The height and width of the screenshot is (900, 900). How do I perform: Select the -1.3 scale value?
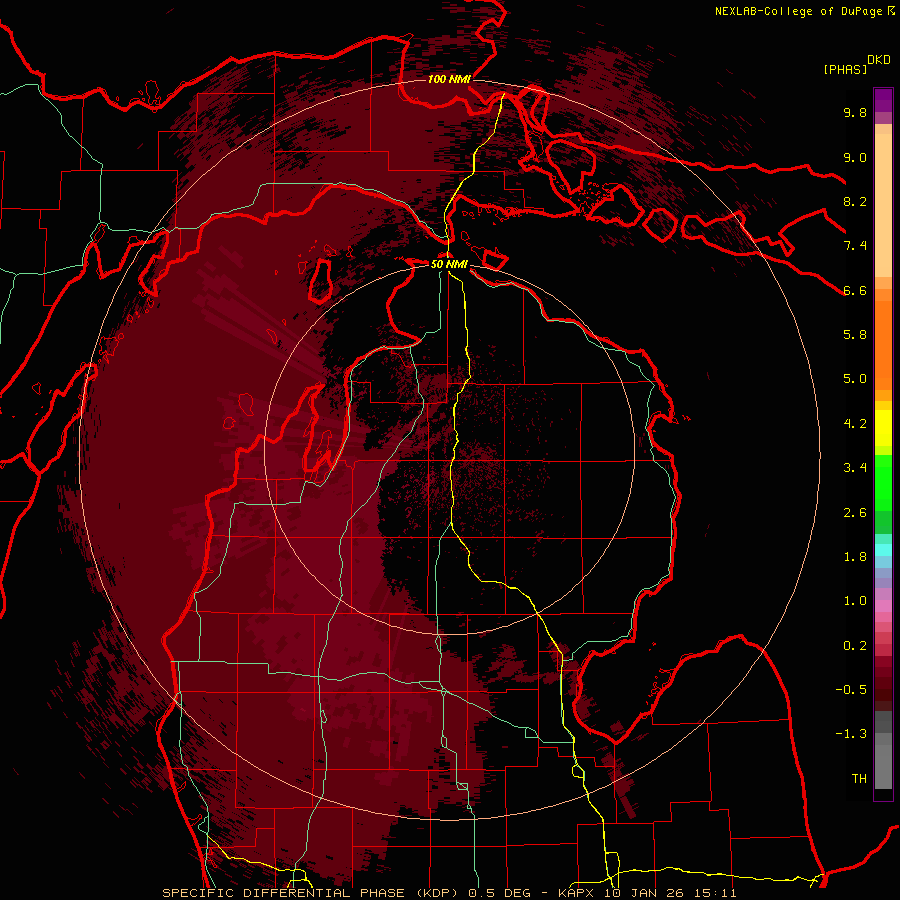[851, 734]
